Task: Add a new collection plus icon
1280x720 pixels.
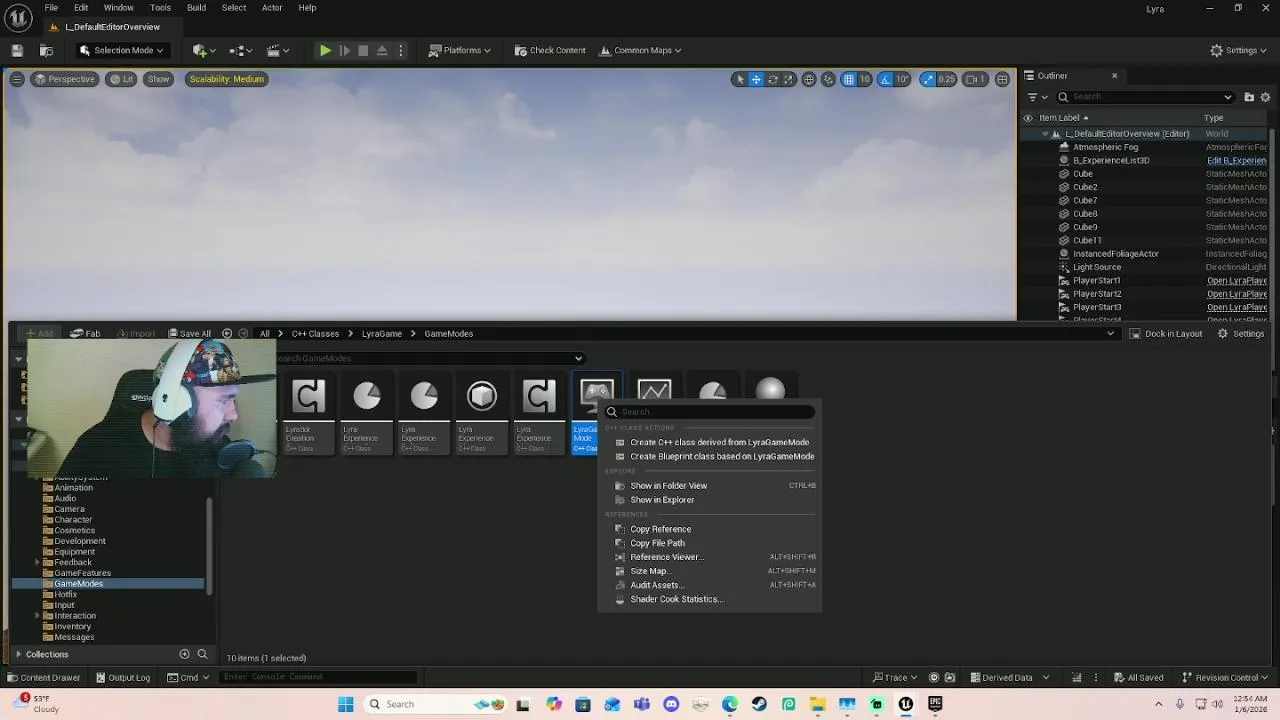Action: coord(184,654)
